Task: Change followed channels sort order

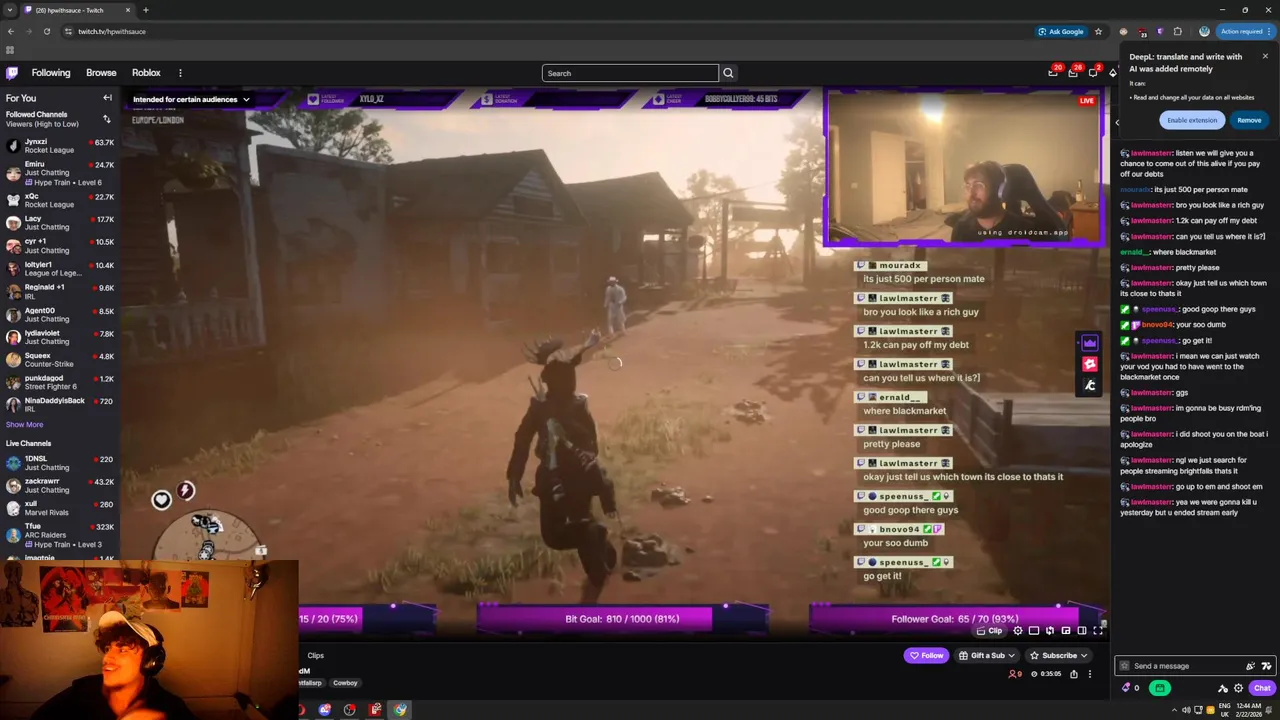Action: (107, 119)
